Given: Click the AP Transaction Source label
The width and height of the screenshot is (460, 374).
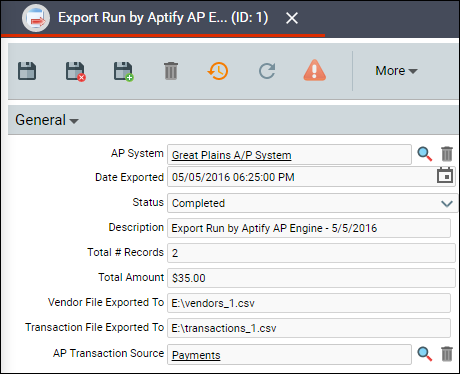Looking at the screenshot, I should point(108,353).
